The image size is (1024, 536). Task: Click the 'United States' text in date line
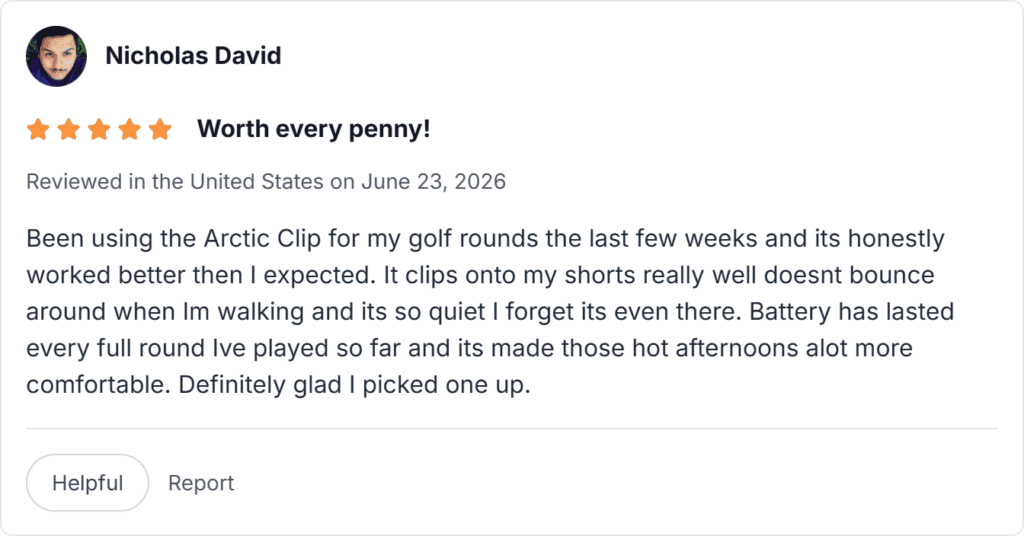257,181
